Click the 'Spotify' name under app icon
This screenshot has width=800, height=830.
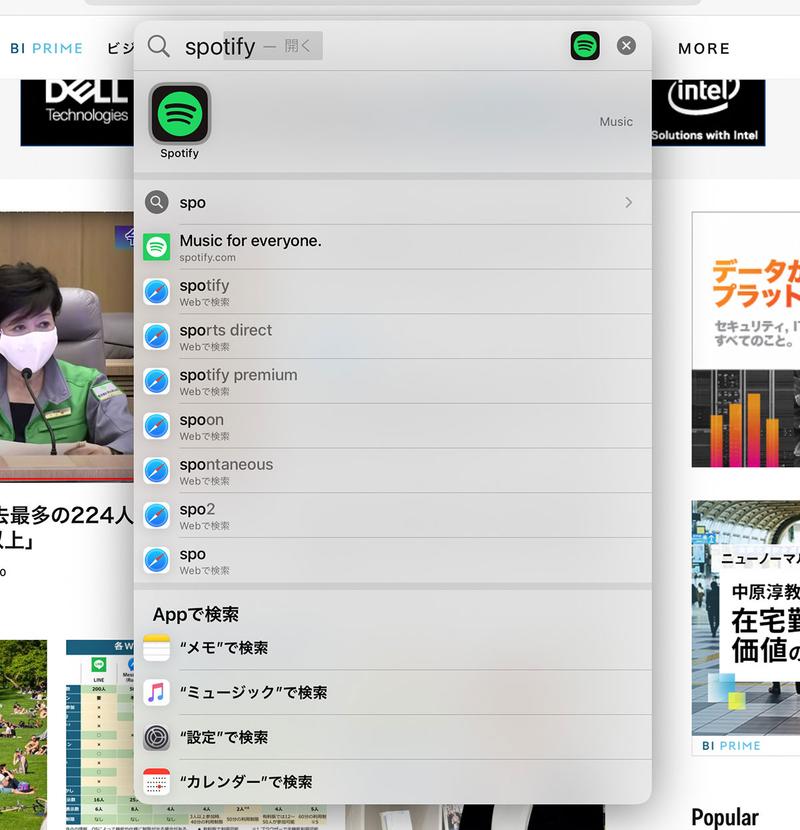click(x=179, y=154)
